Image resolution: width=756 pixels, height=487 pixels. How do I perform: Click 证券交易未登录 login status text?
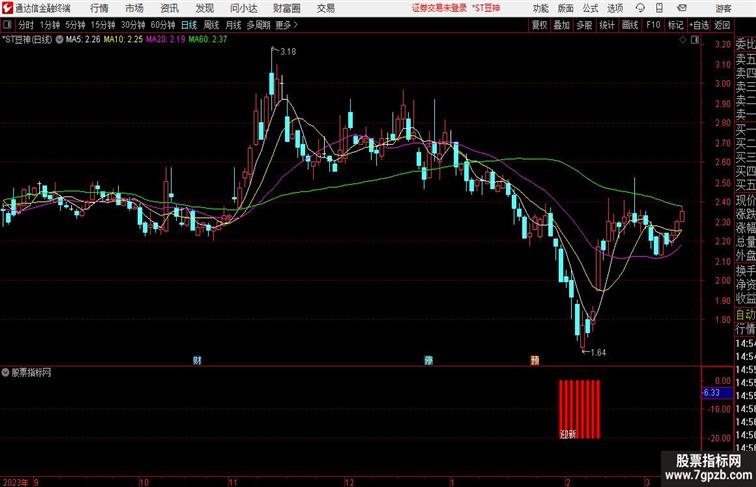439,8
